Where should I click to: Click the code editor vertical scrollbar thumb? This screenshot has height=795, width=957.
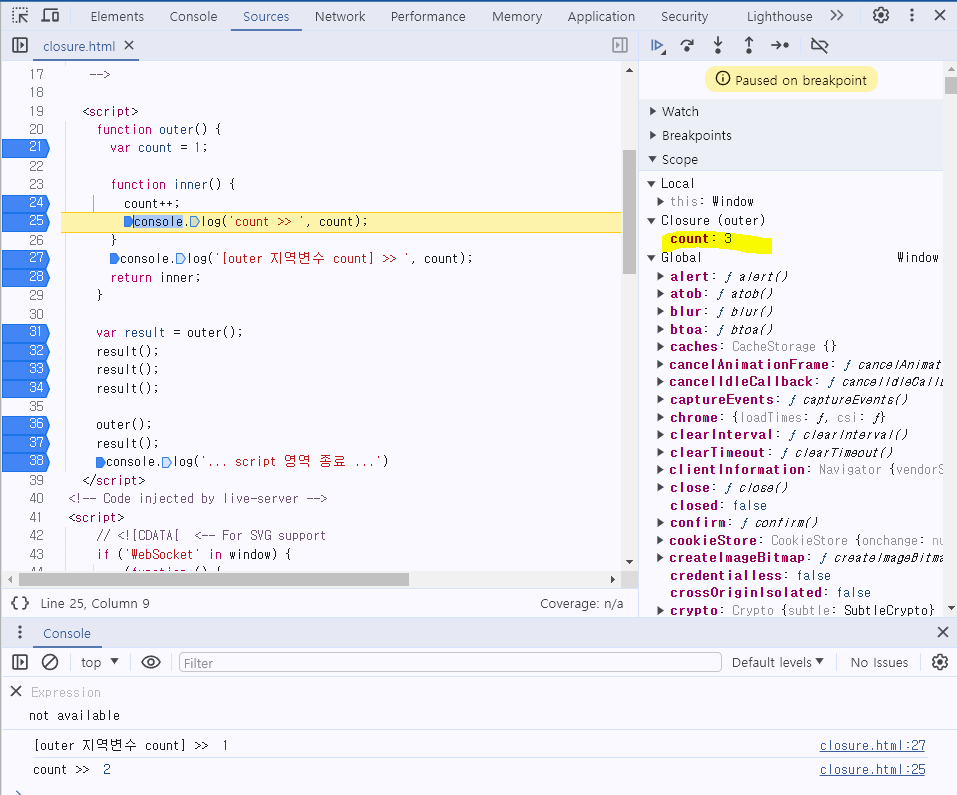pyautogui.click(x=629, y=211)
